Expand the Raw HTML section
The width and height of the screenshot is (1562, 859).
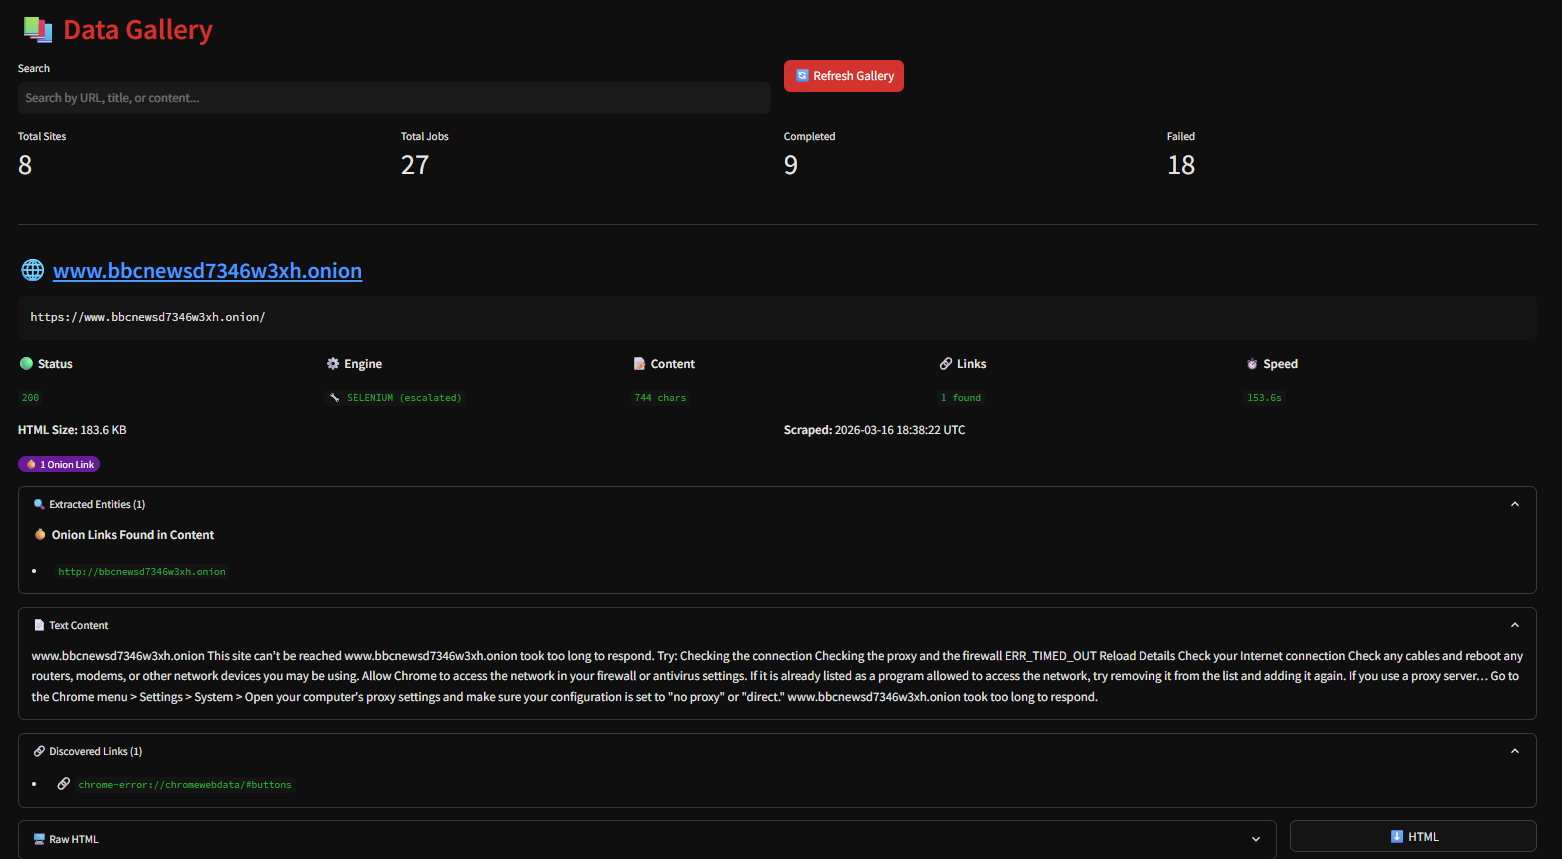click(1256, 839)
